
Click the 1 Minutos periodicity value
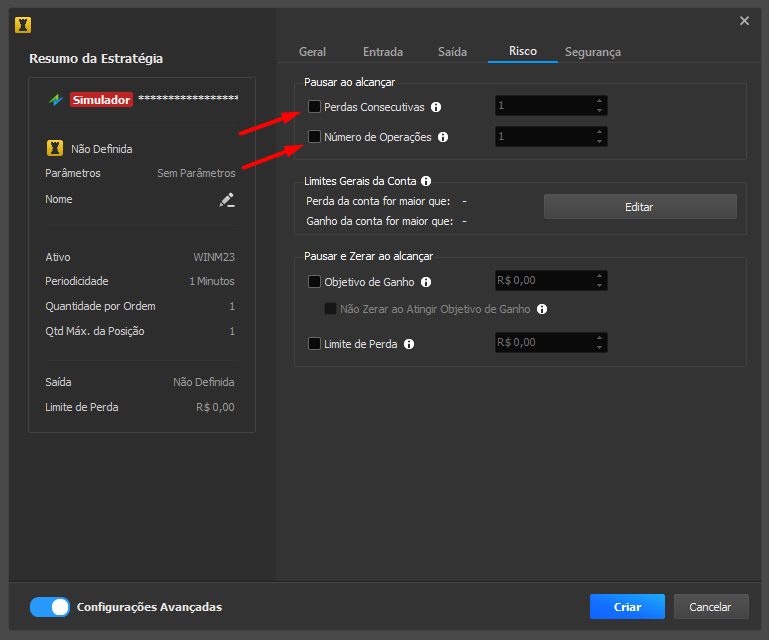212,281
